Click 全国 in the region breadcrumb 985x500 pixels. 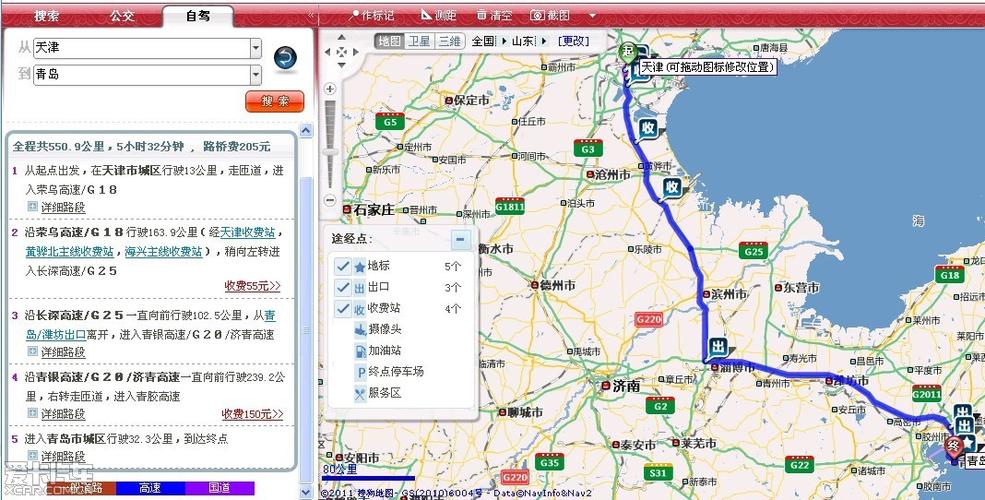click(483, 41)
